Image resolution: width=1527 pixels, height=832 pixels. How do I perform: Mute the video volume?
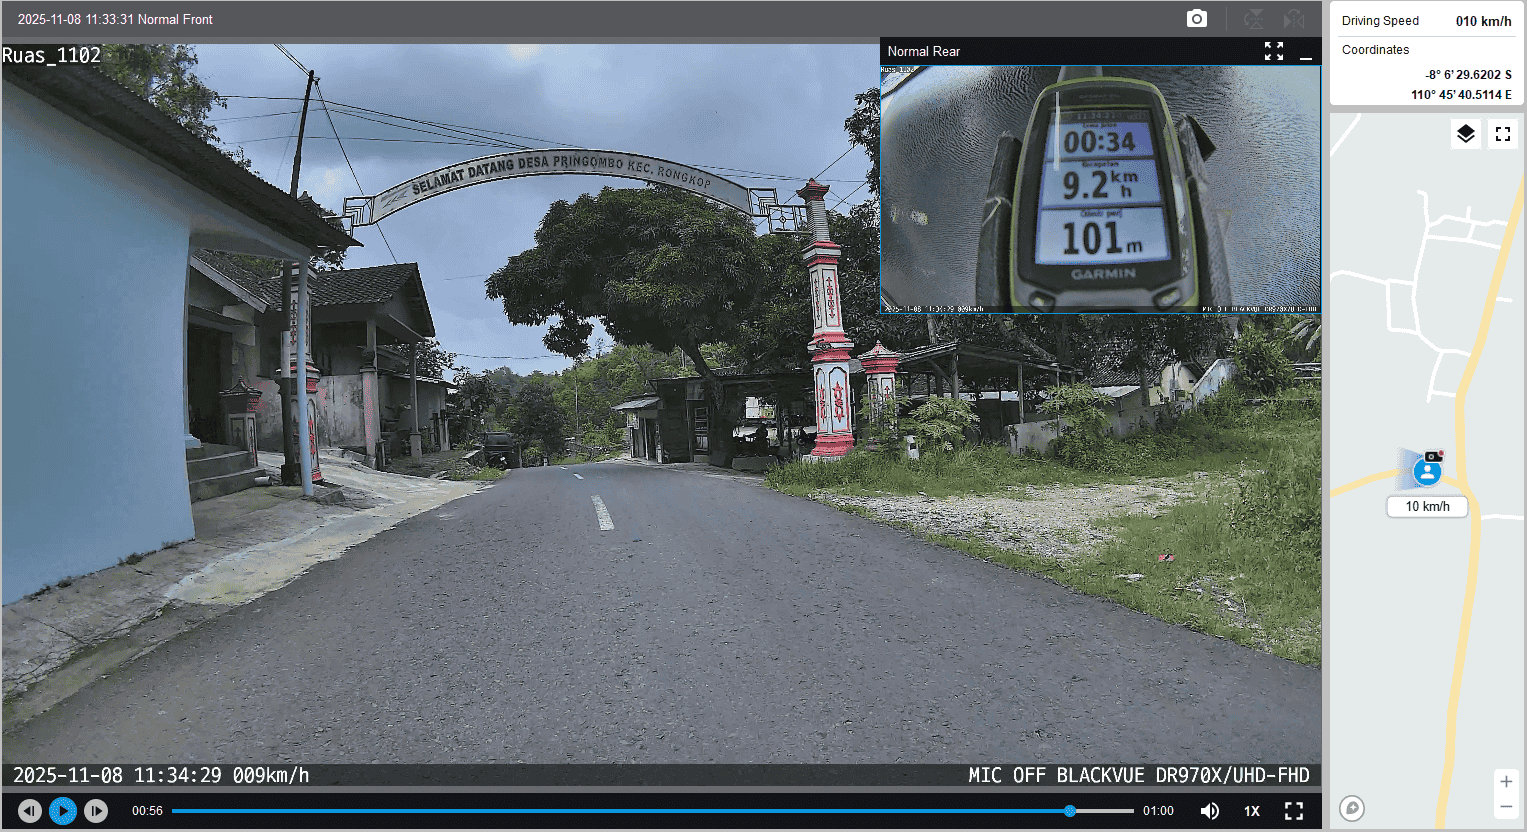[1209, 811]
